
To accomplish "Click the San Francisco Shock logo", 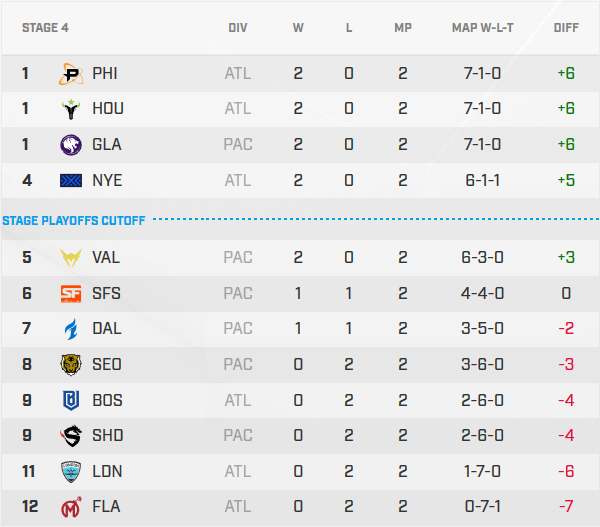I will 72,293.
